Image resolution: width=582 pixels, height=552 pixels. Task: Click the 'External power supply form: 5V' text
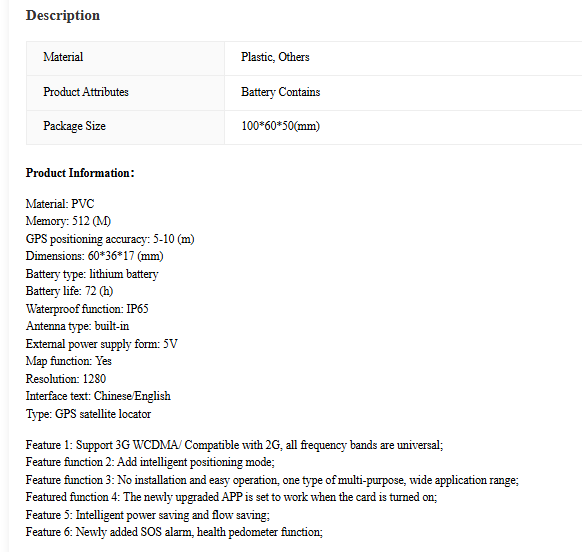101,344
